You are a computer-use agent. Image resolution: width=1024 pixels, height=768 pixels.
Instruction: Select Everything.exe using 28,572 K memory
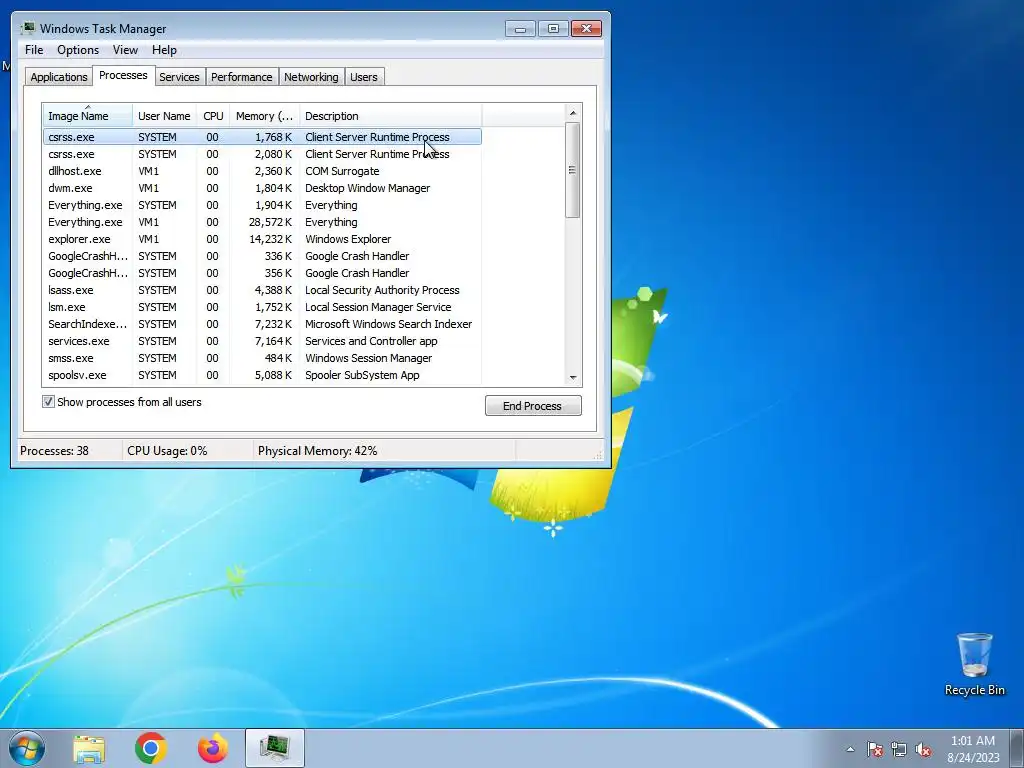[x=263, y=222]
